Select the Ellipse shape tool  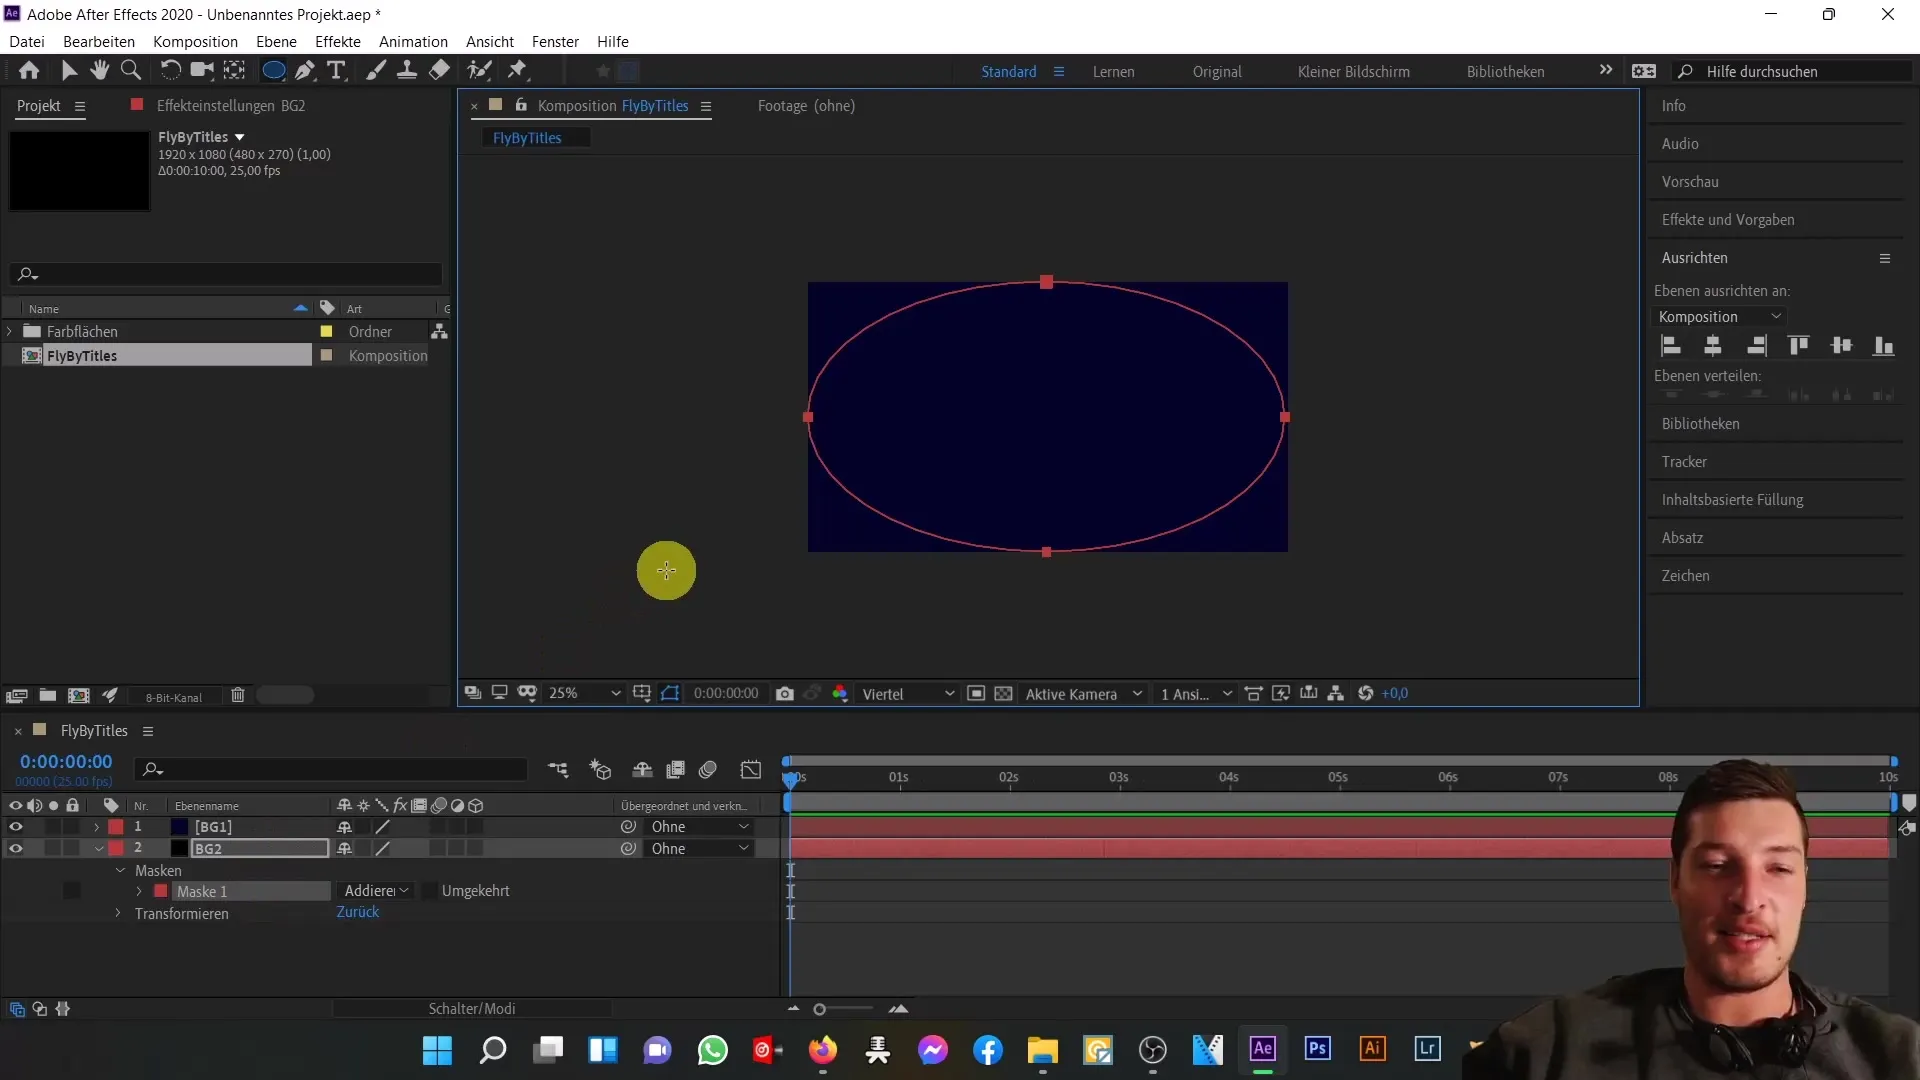273,70
